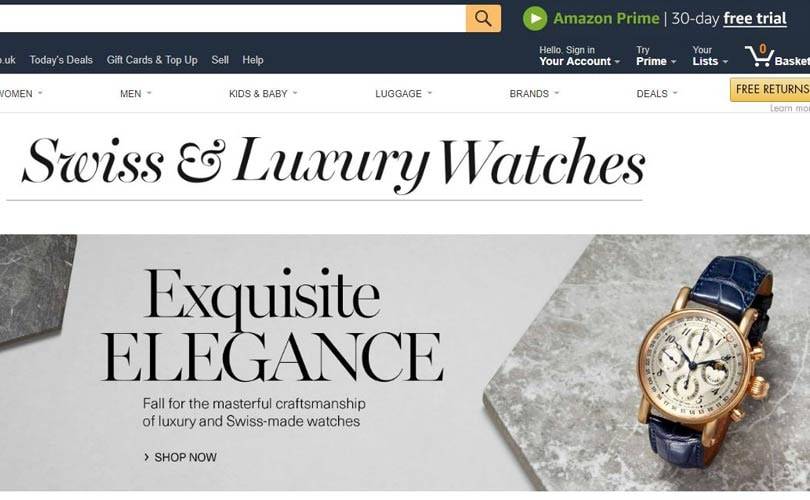Click the Today's Deals link
Image resolution: width=810 pixels, height=500 pixels.
click(61, 60)
